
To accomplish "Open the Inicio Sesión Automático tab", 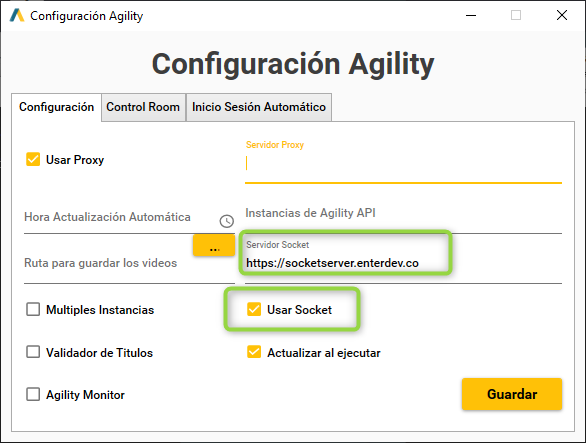I will coord(259,107).
